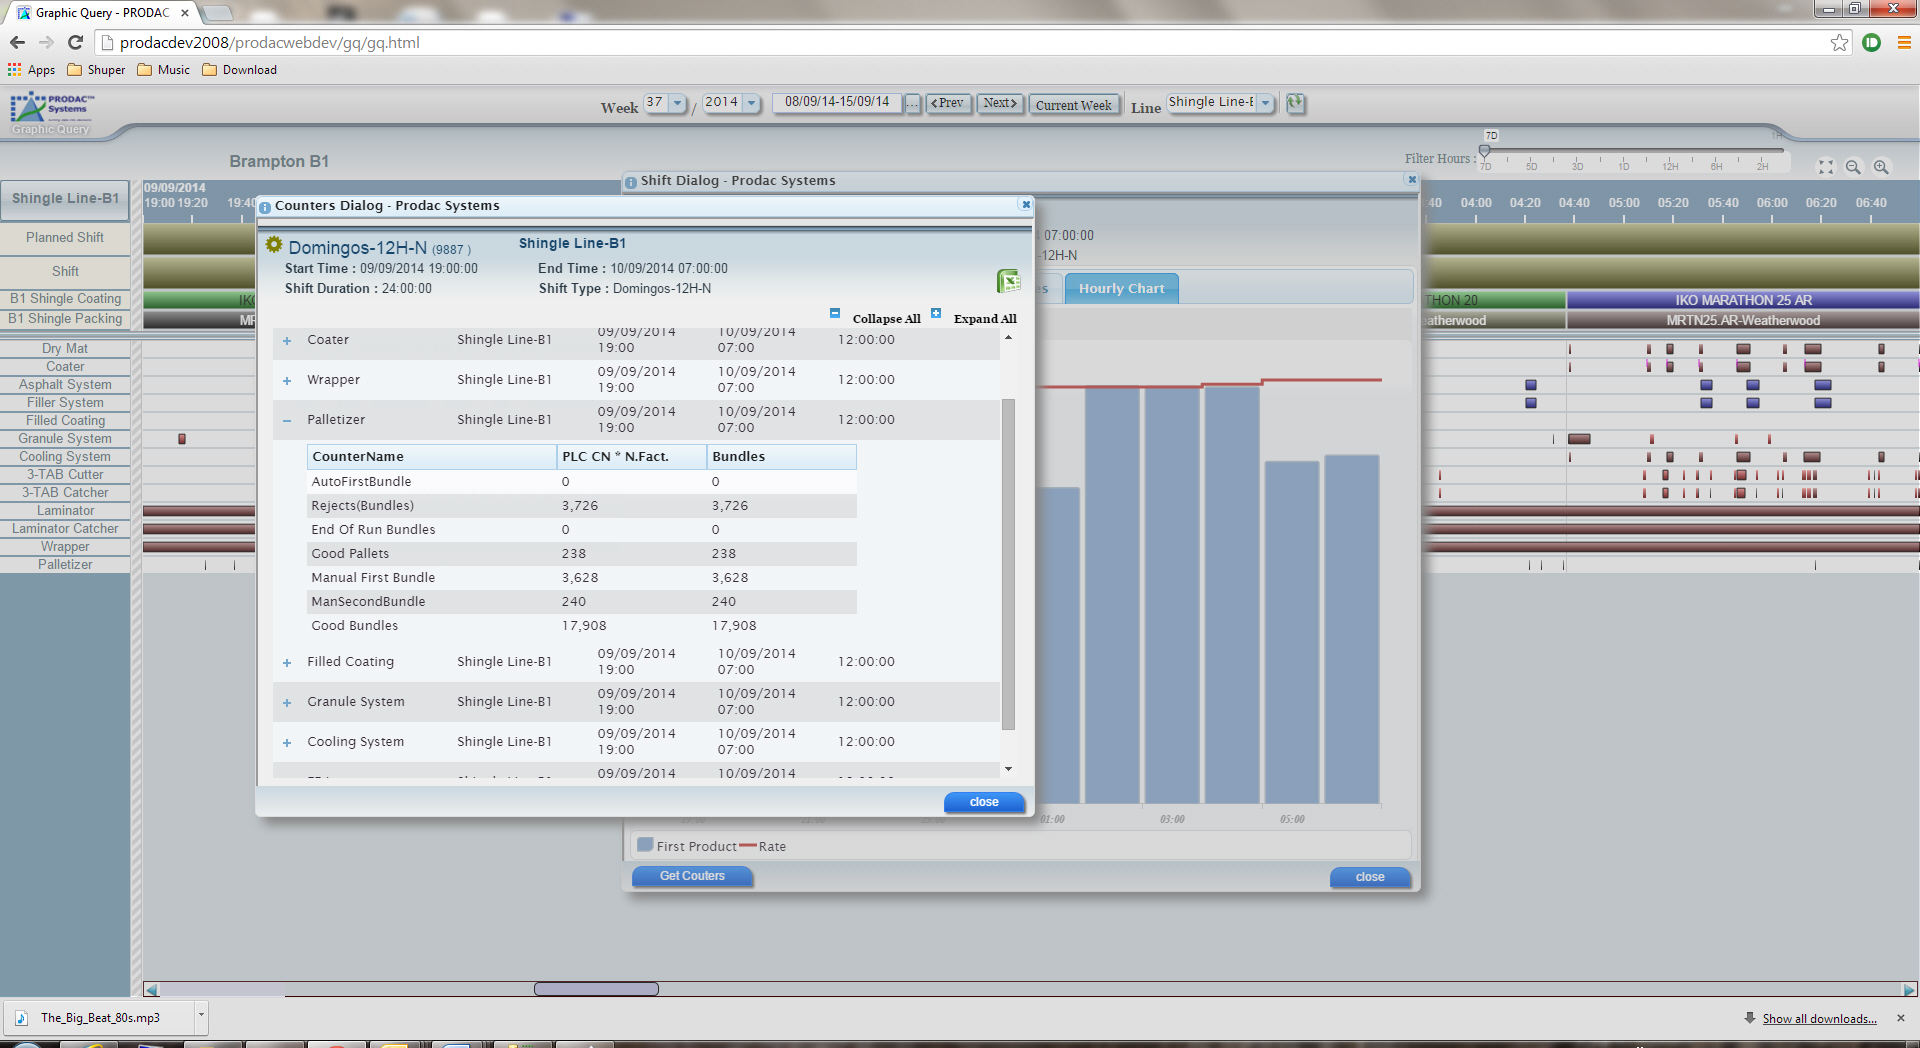Collapse the Palletizer counter row
Image resolution: width=1920 pixels, height=1048 pixels.
pyautogui.click(x=287, y=421)
